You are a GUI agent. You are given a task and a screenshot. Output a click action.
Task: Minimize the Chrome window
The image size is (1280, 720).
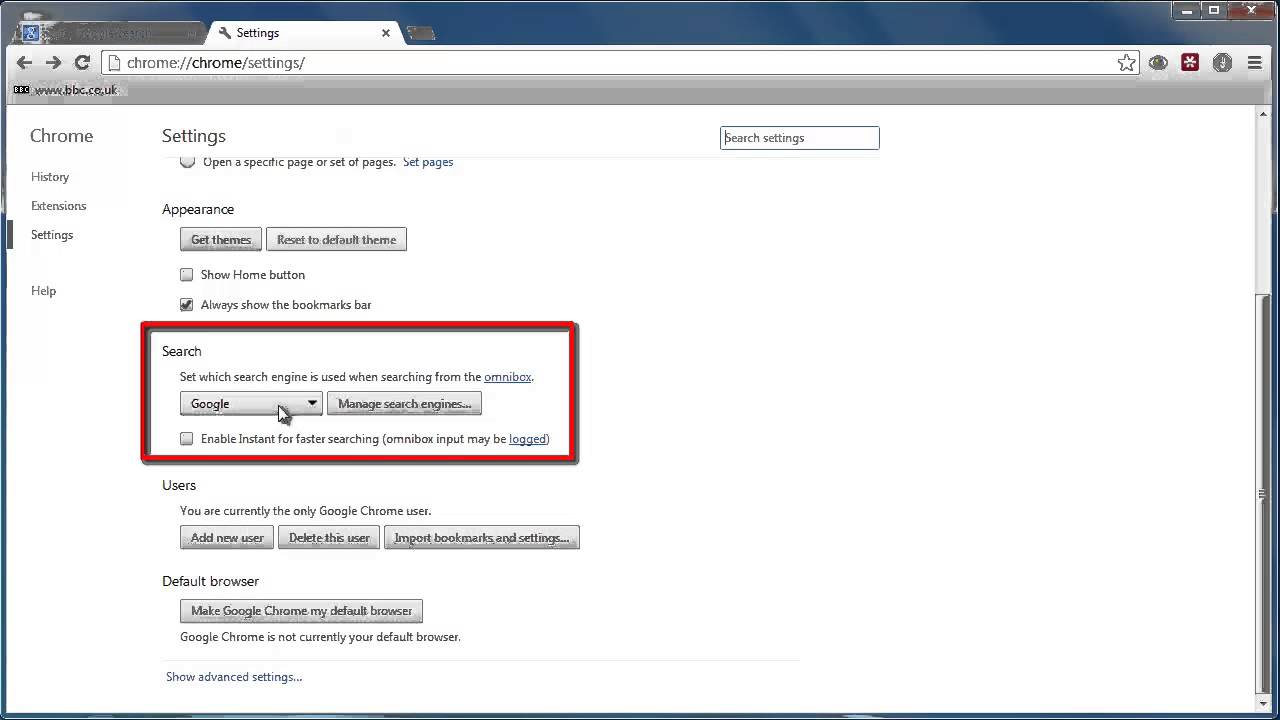1187,10
